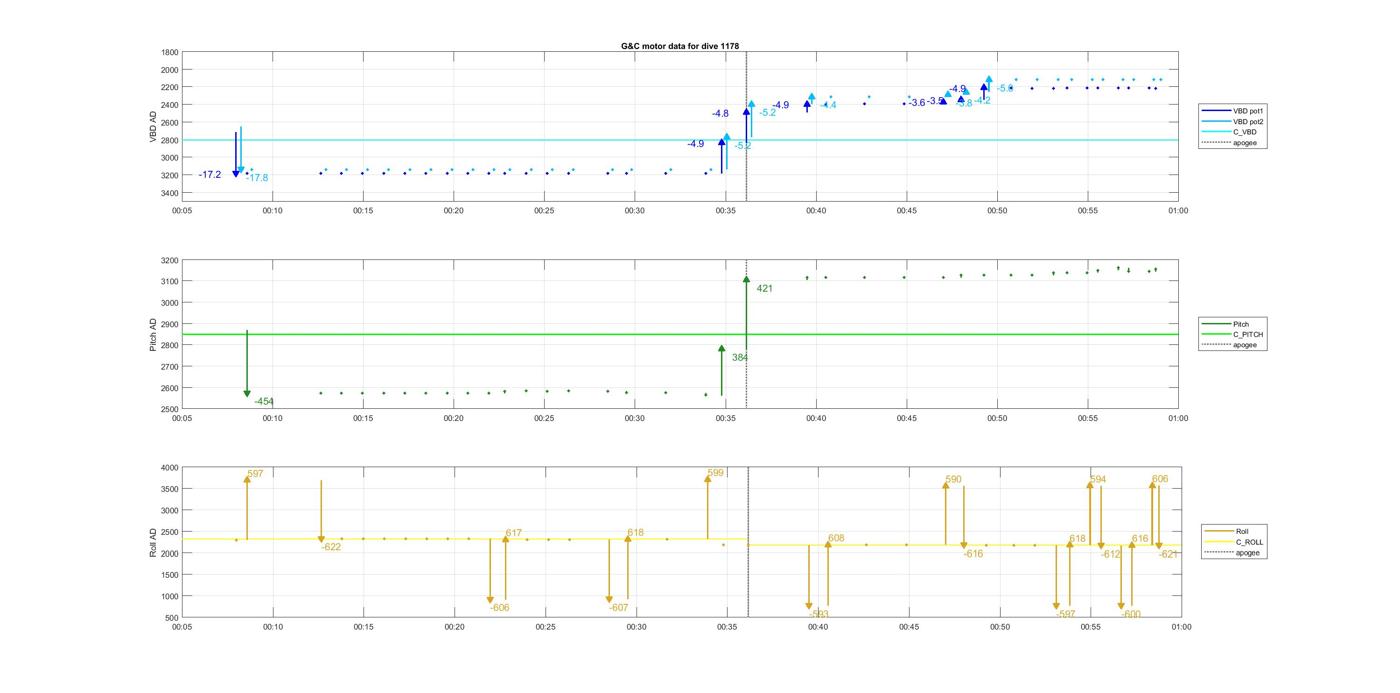
Task: Click the "-597" roll data label
Action: [1065, 614]
